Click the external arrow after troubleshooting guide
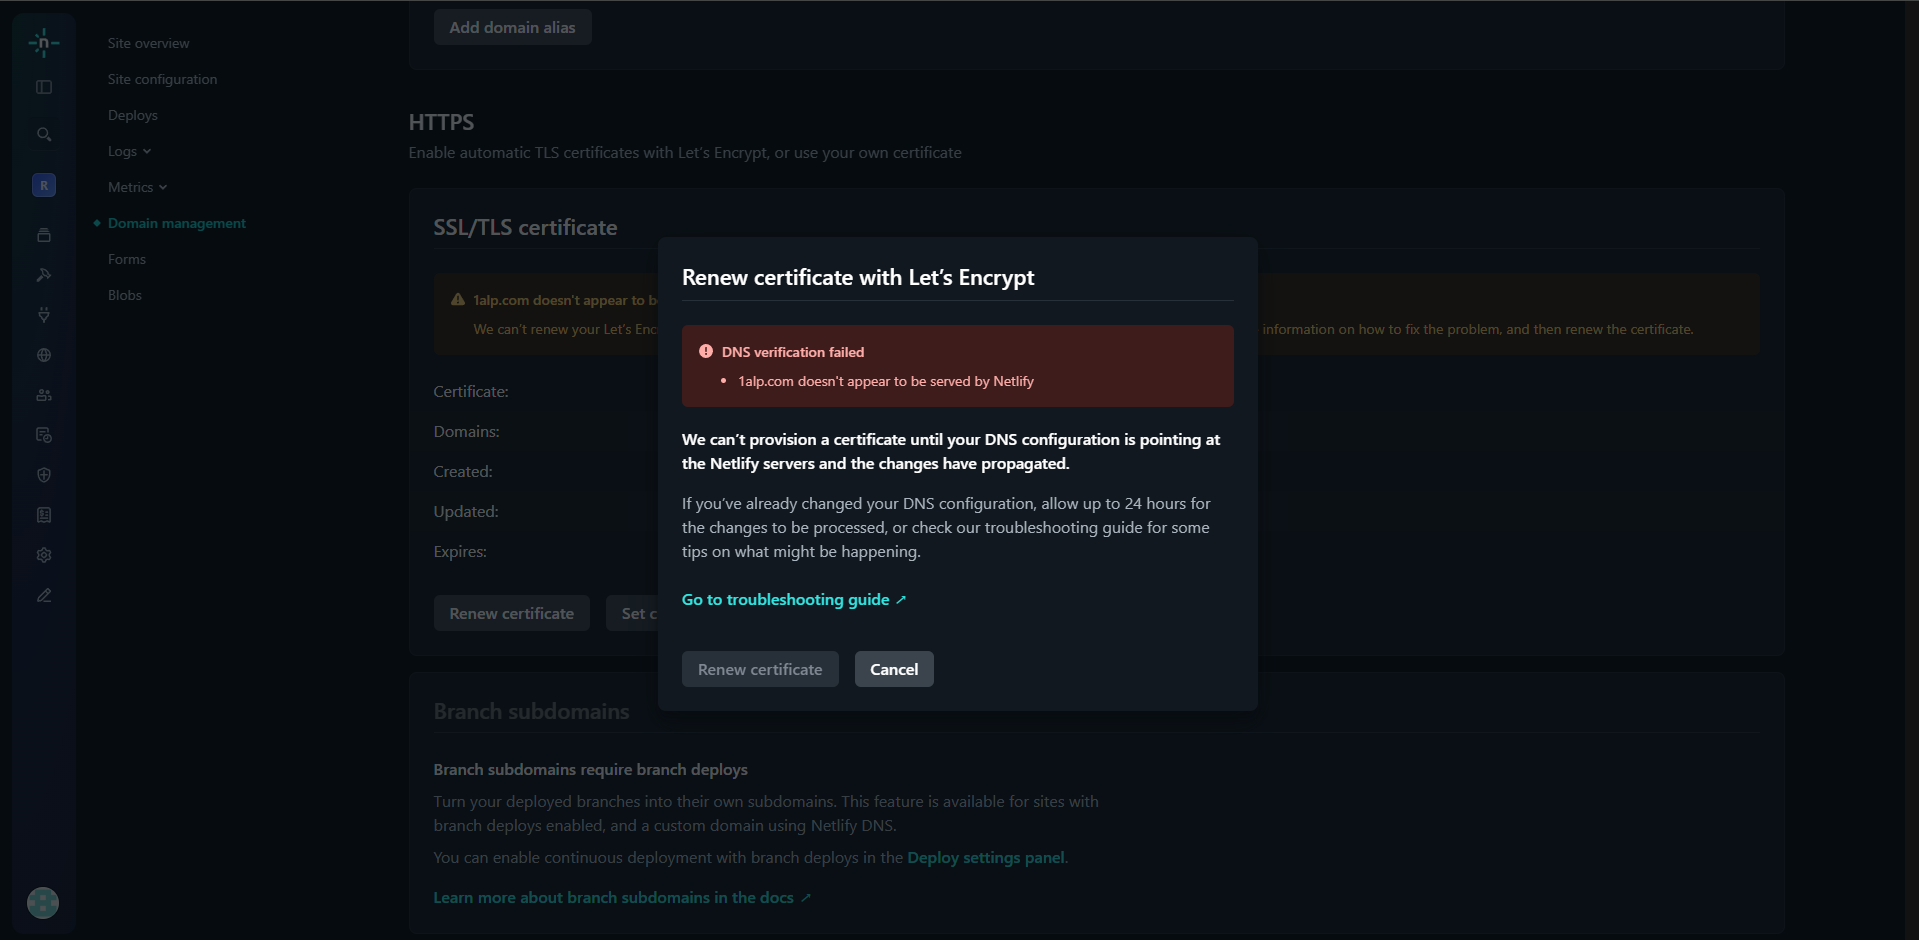This screenshot has width=1919, height=940. pos(901,600)
